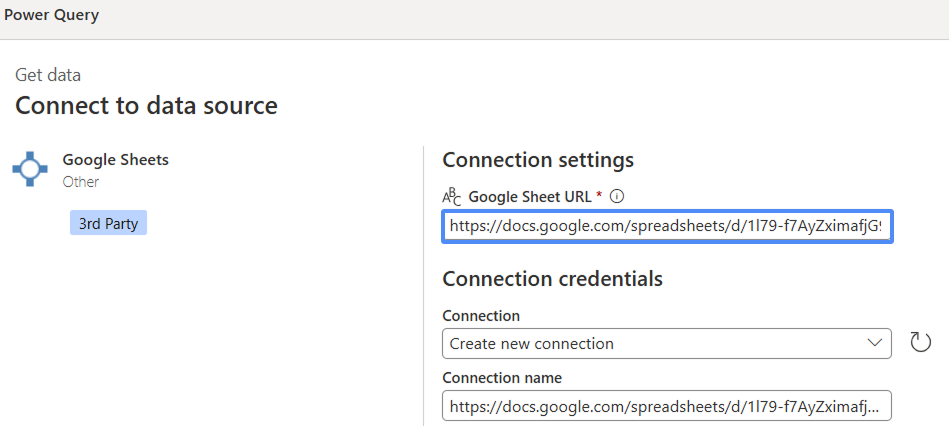Click the info icon beside Google Sheet URL
This screenshot has width=949, height=426.
[x=617, y=196]
